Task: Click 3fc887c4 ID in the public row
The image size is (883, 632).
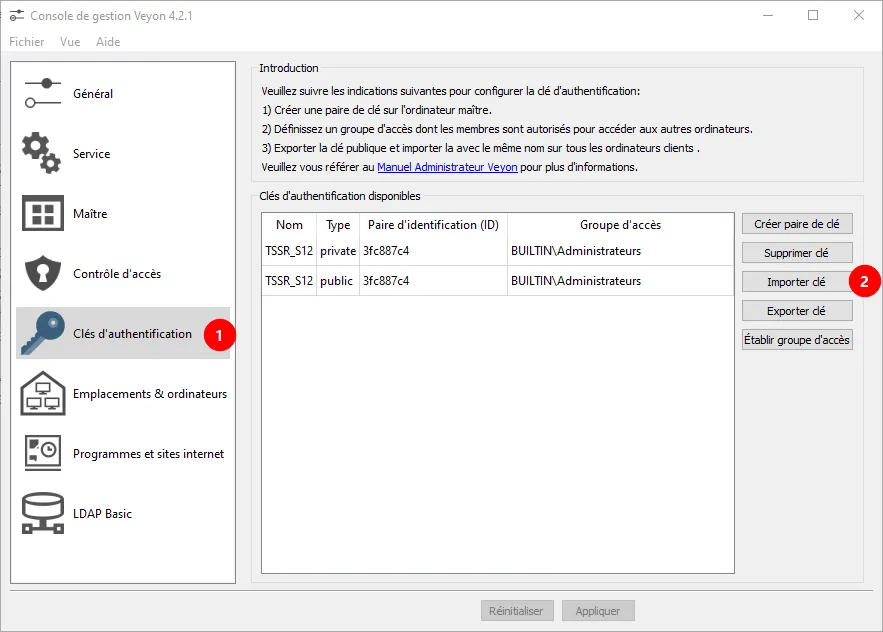Action: click(x=433, y=281)
